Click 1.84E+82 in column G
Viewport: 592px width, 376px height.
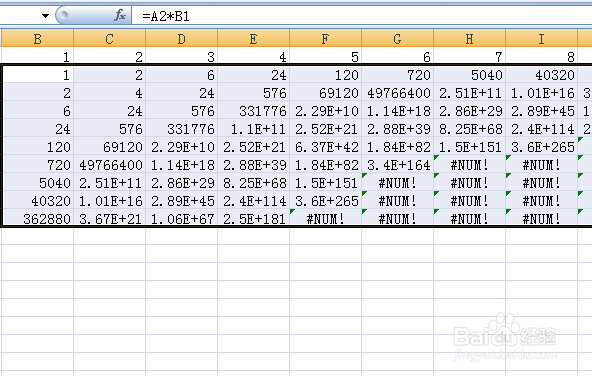coord(398,147)
